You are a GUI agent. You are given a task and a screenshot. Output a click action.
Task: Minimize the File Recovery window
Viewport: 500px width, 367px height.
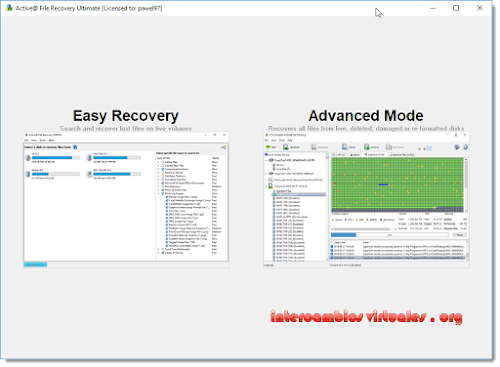pyautogui.click(x=433, y=8)
